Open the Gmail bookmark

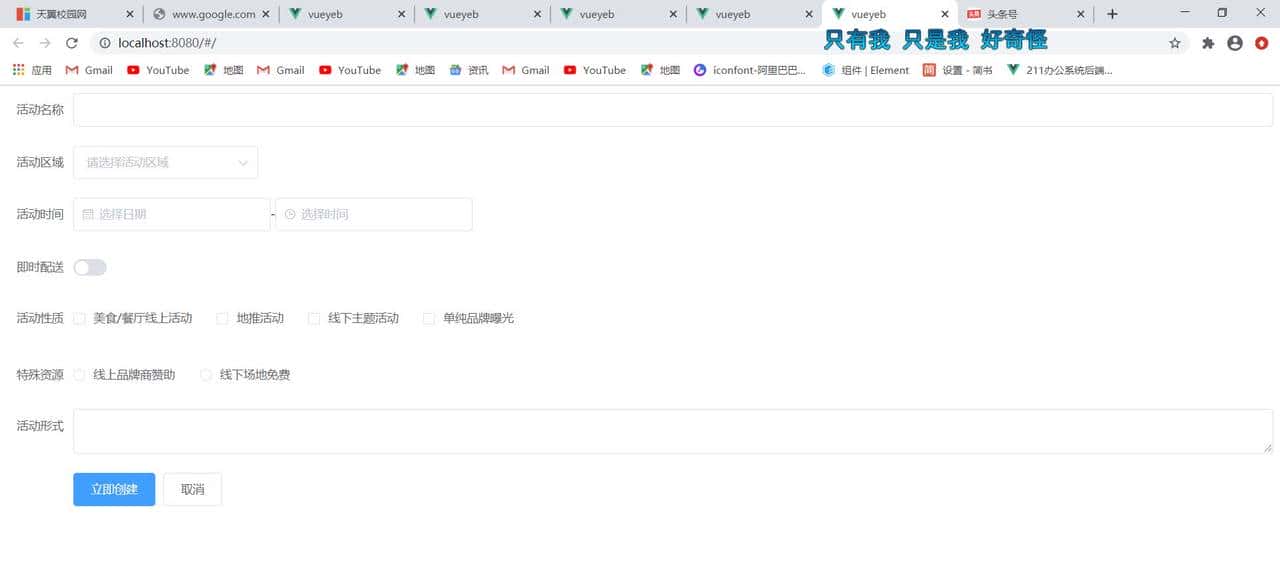click(x=88, y=70)
